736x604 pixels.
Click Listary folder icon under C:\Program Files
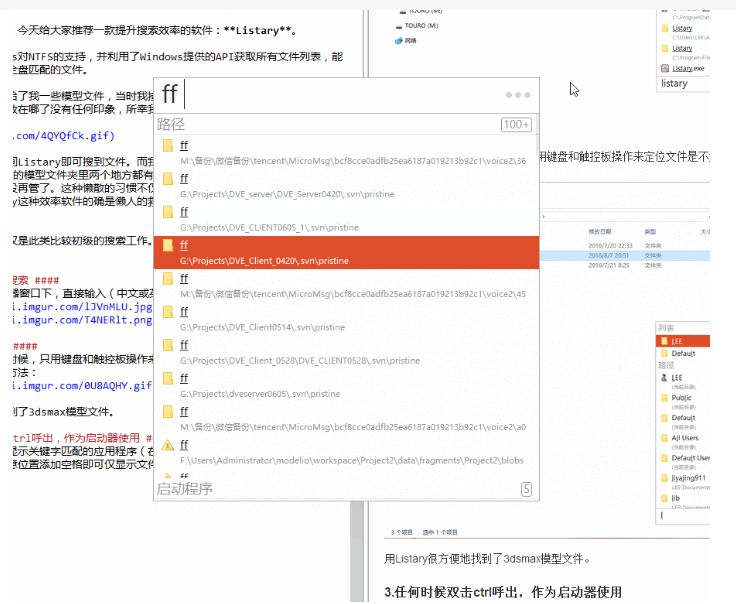pos(665,48)
